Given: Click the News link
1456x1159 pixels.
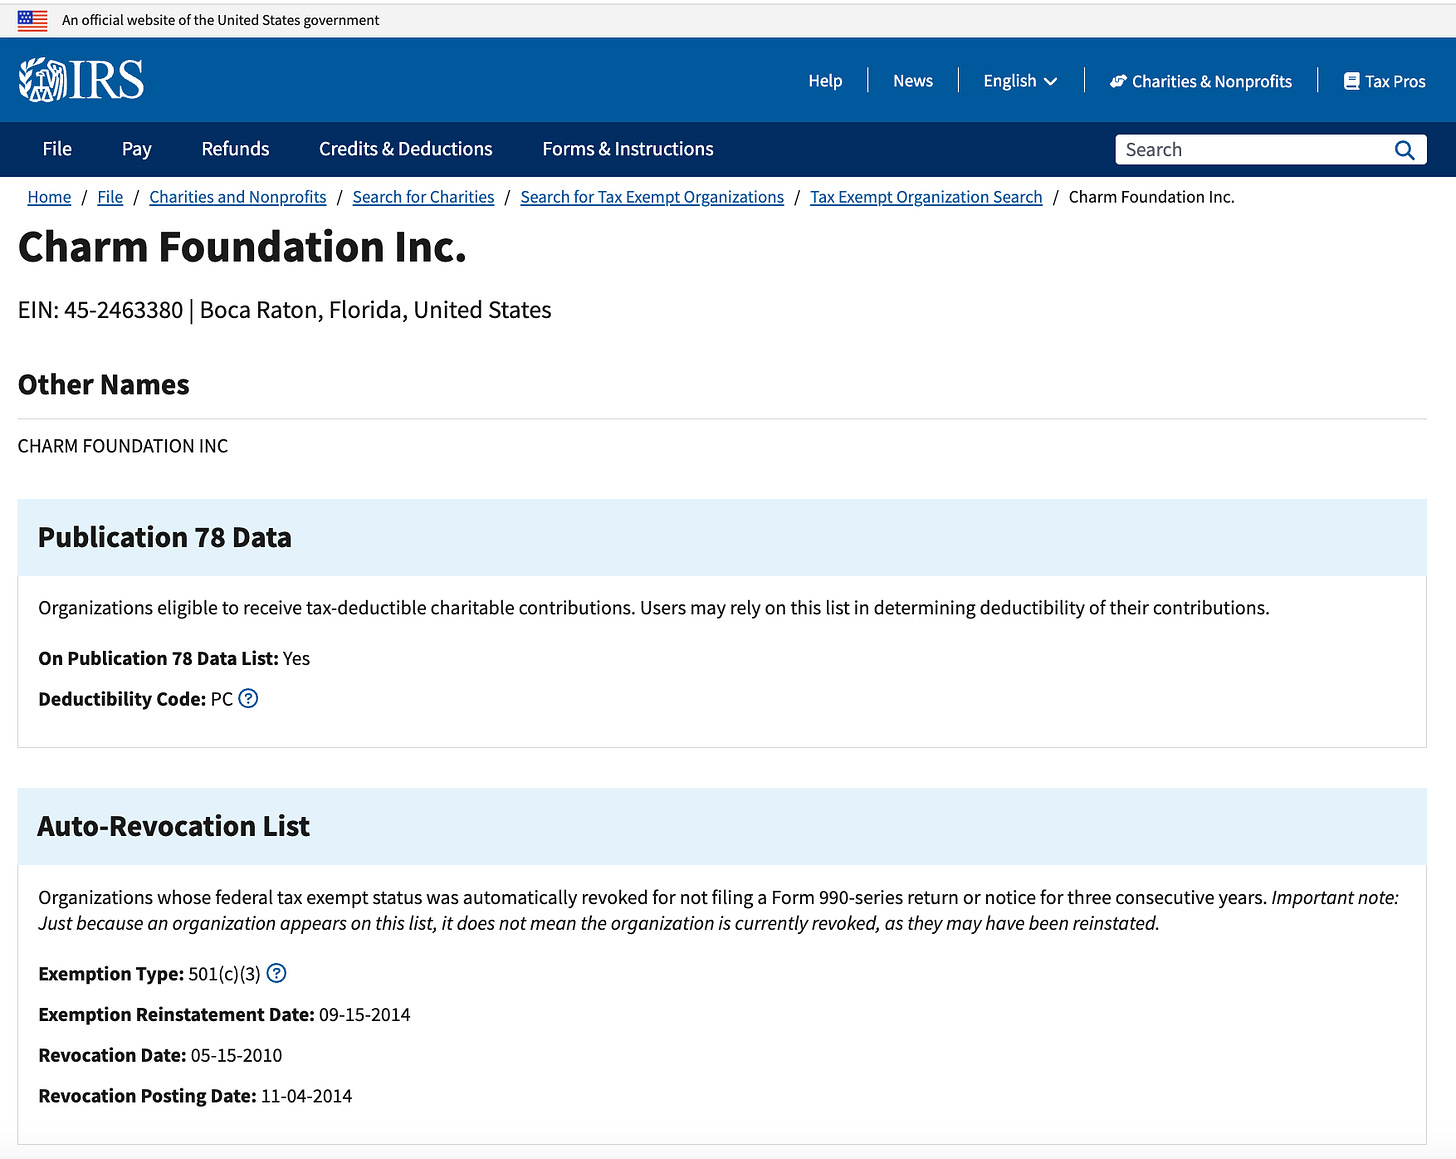Looking at the screenshot, I should pos(913,81).
